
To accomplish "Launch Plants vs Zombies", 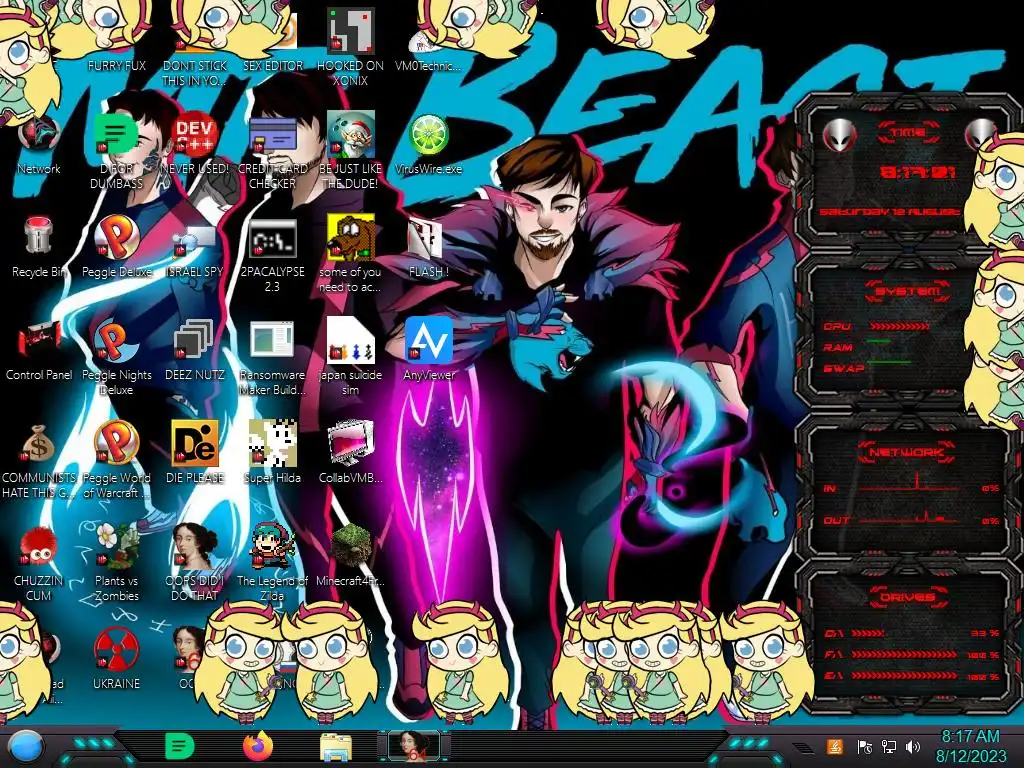I will point(116,564).
